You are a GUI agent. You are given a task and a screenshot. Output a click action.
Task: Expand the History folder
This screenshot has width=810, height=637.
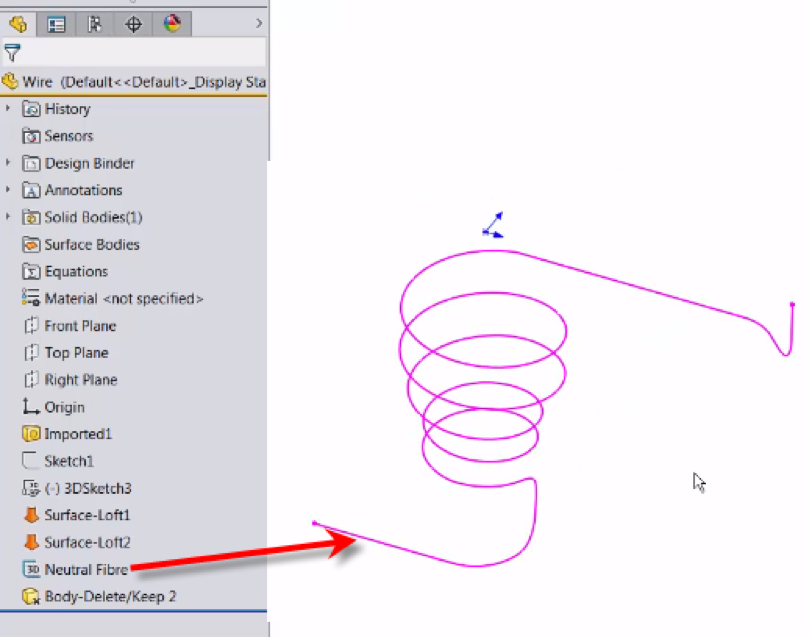(8, 108)
